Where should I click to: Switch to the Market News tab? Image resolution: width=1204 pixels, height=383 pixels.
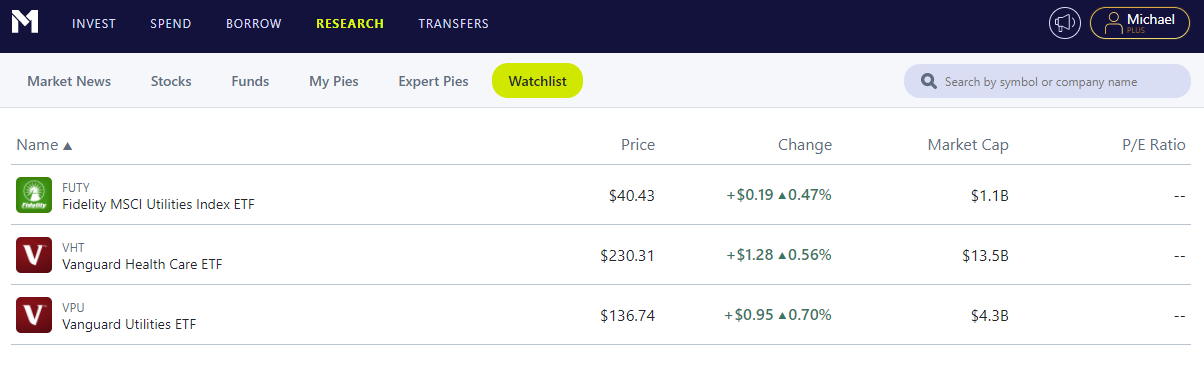[69, 81]
